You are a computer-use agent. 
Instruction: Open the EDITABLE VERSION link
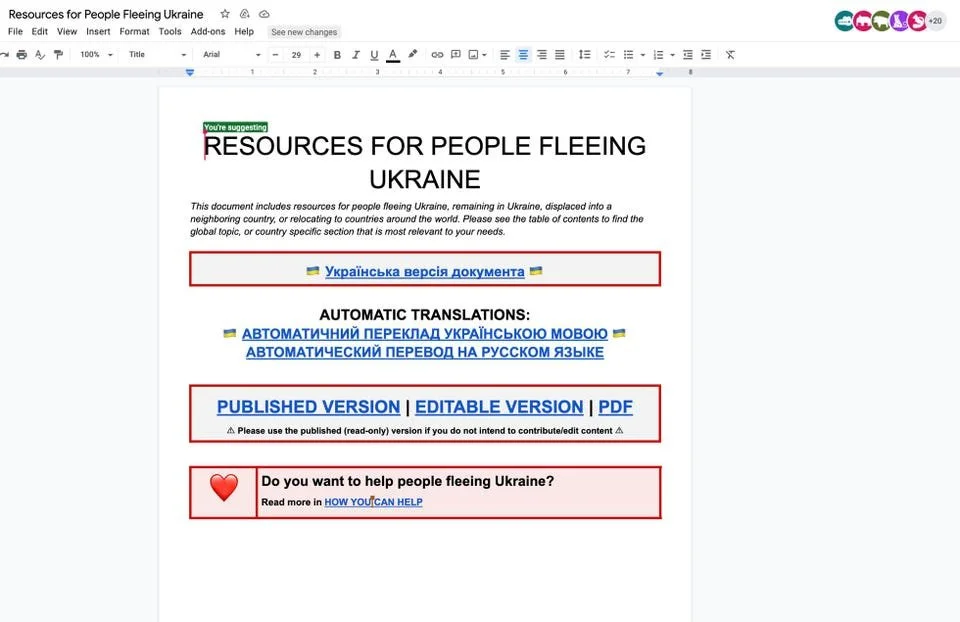pyautogui.click(x=499, y=407)
